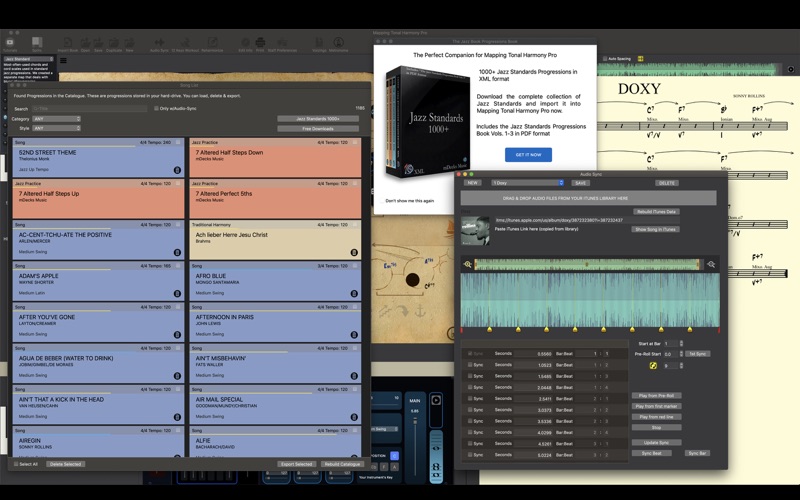Click the Reharmonize toolbar icon

pyautogui.click(x=212, y=43)
